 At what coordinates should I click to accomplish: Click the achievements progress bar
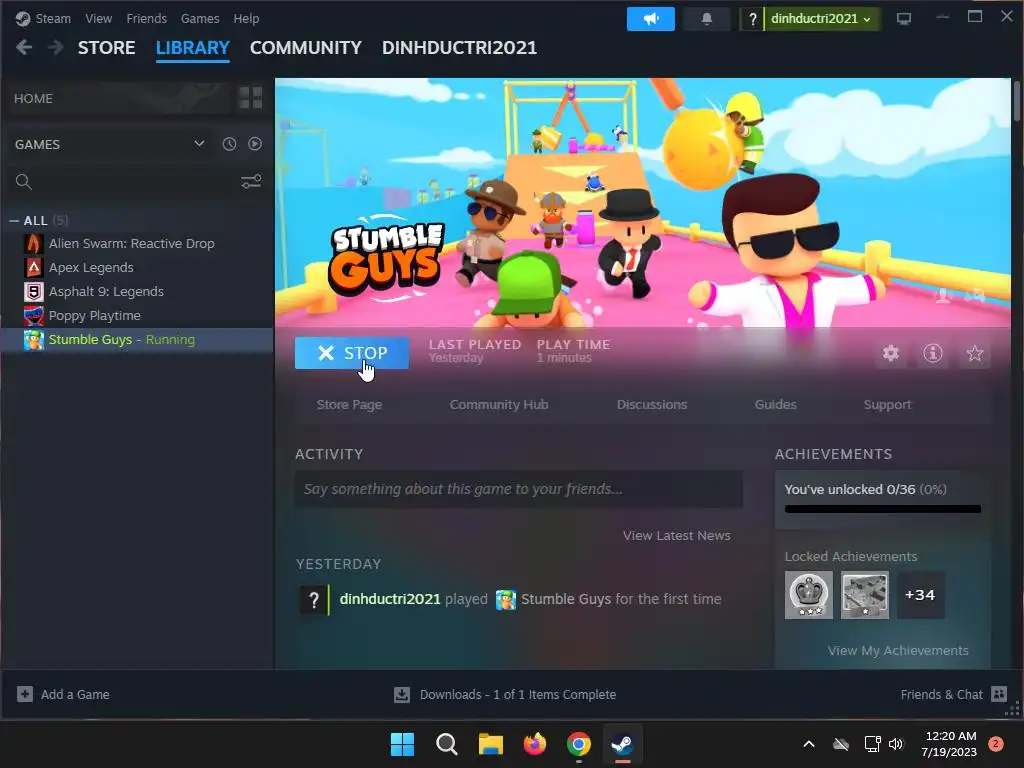(x=882, y=509)
